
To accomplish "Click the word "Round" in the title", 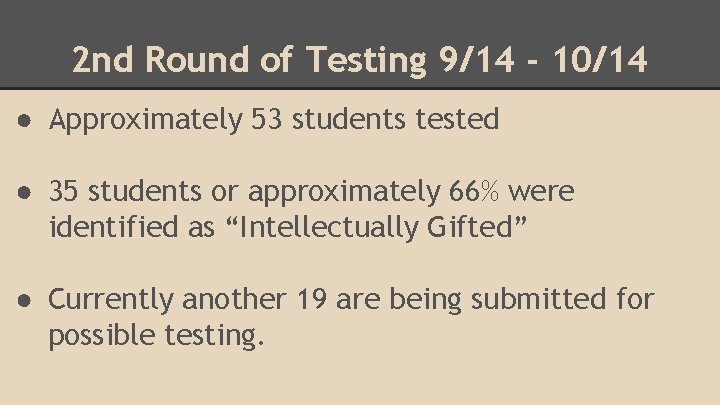I will 197,60.
